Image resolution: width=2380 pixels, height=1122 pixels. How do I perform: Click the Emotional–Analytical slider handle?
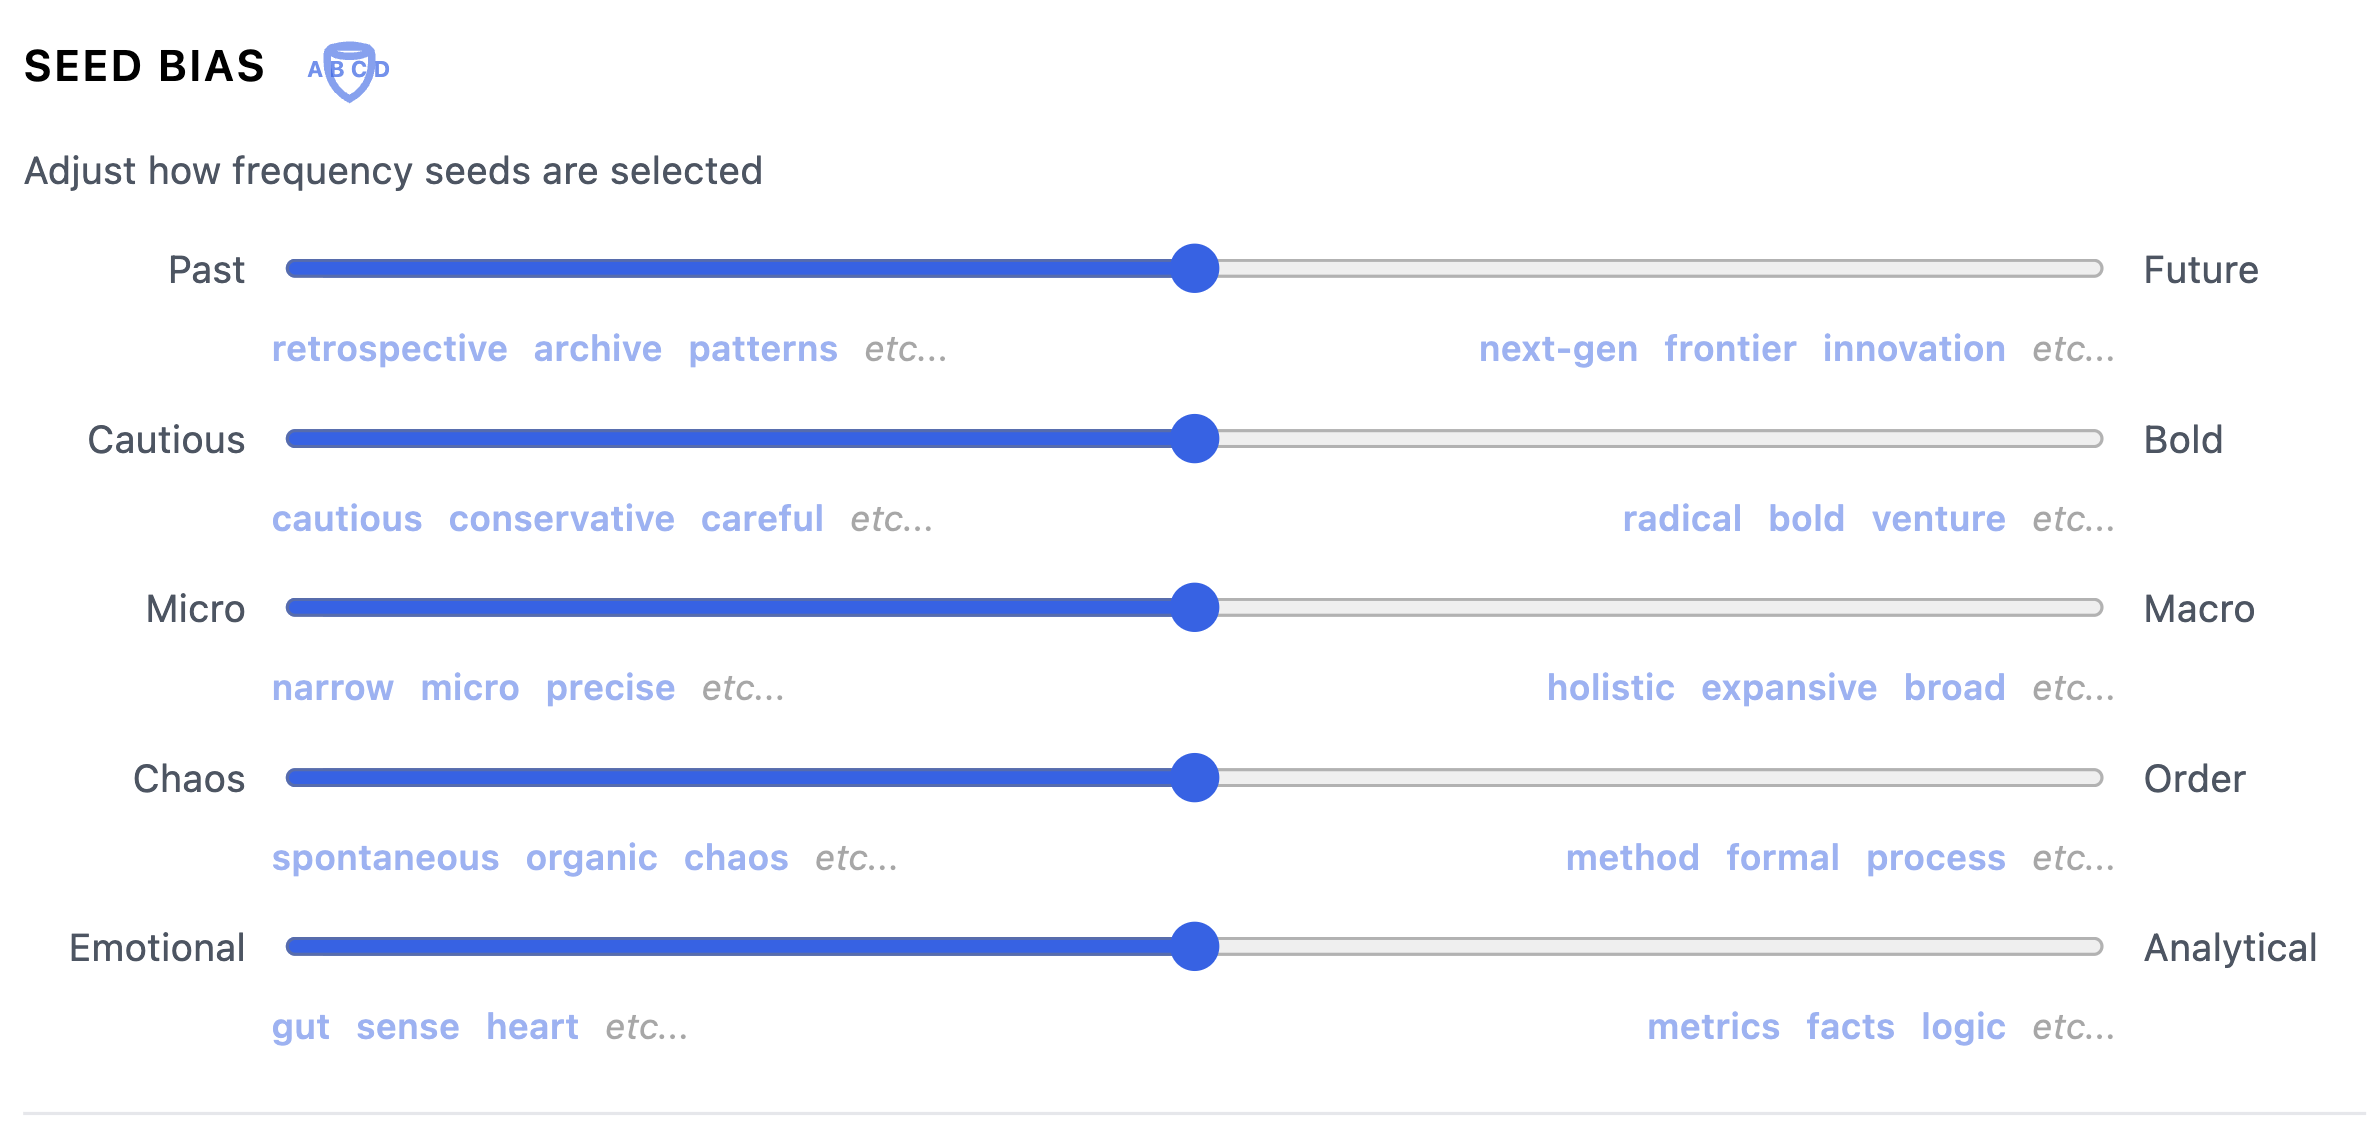tap(1194, 947)
